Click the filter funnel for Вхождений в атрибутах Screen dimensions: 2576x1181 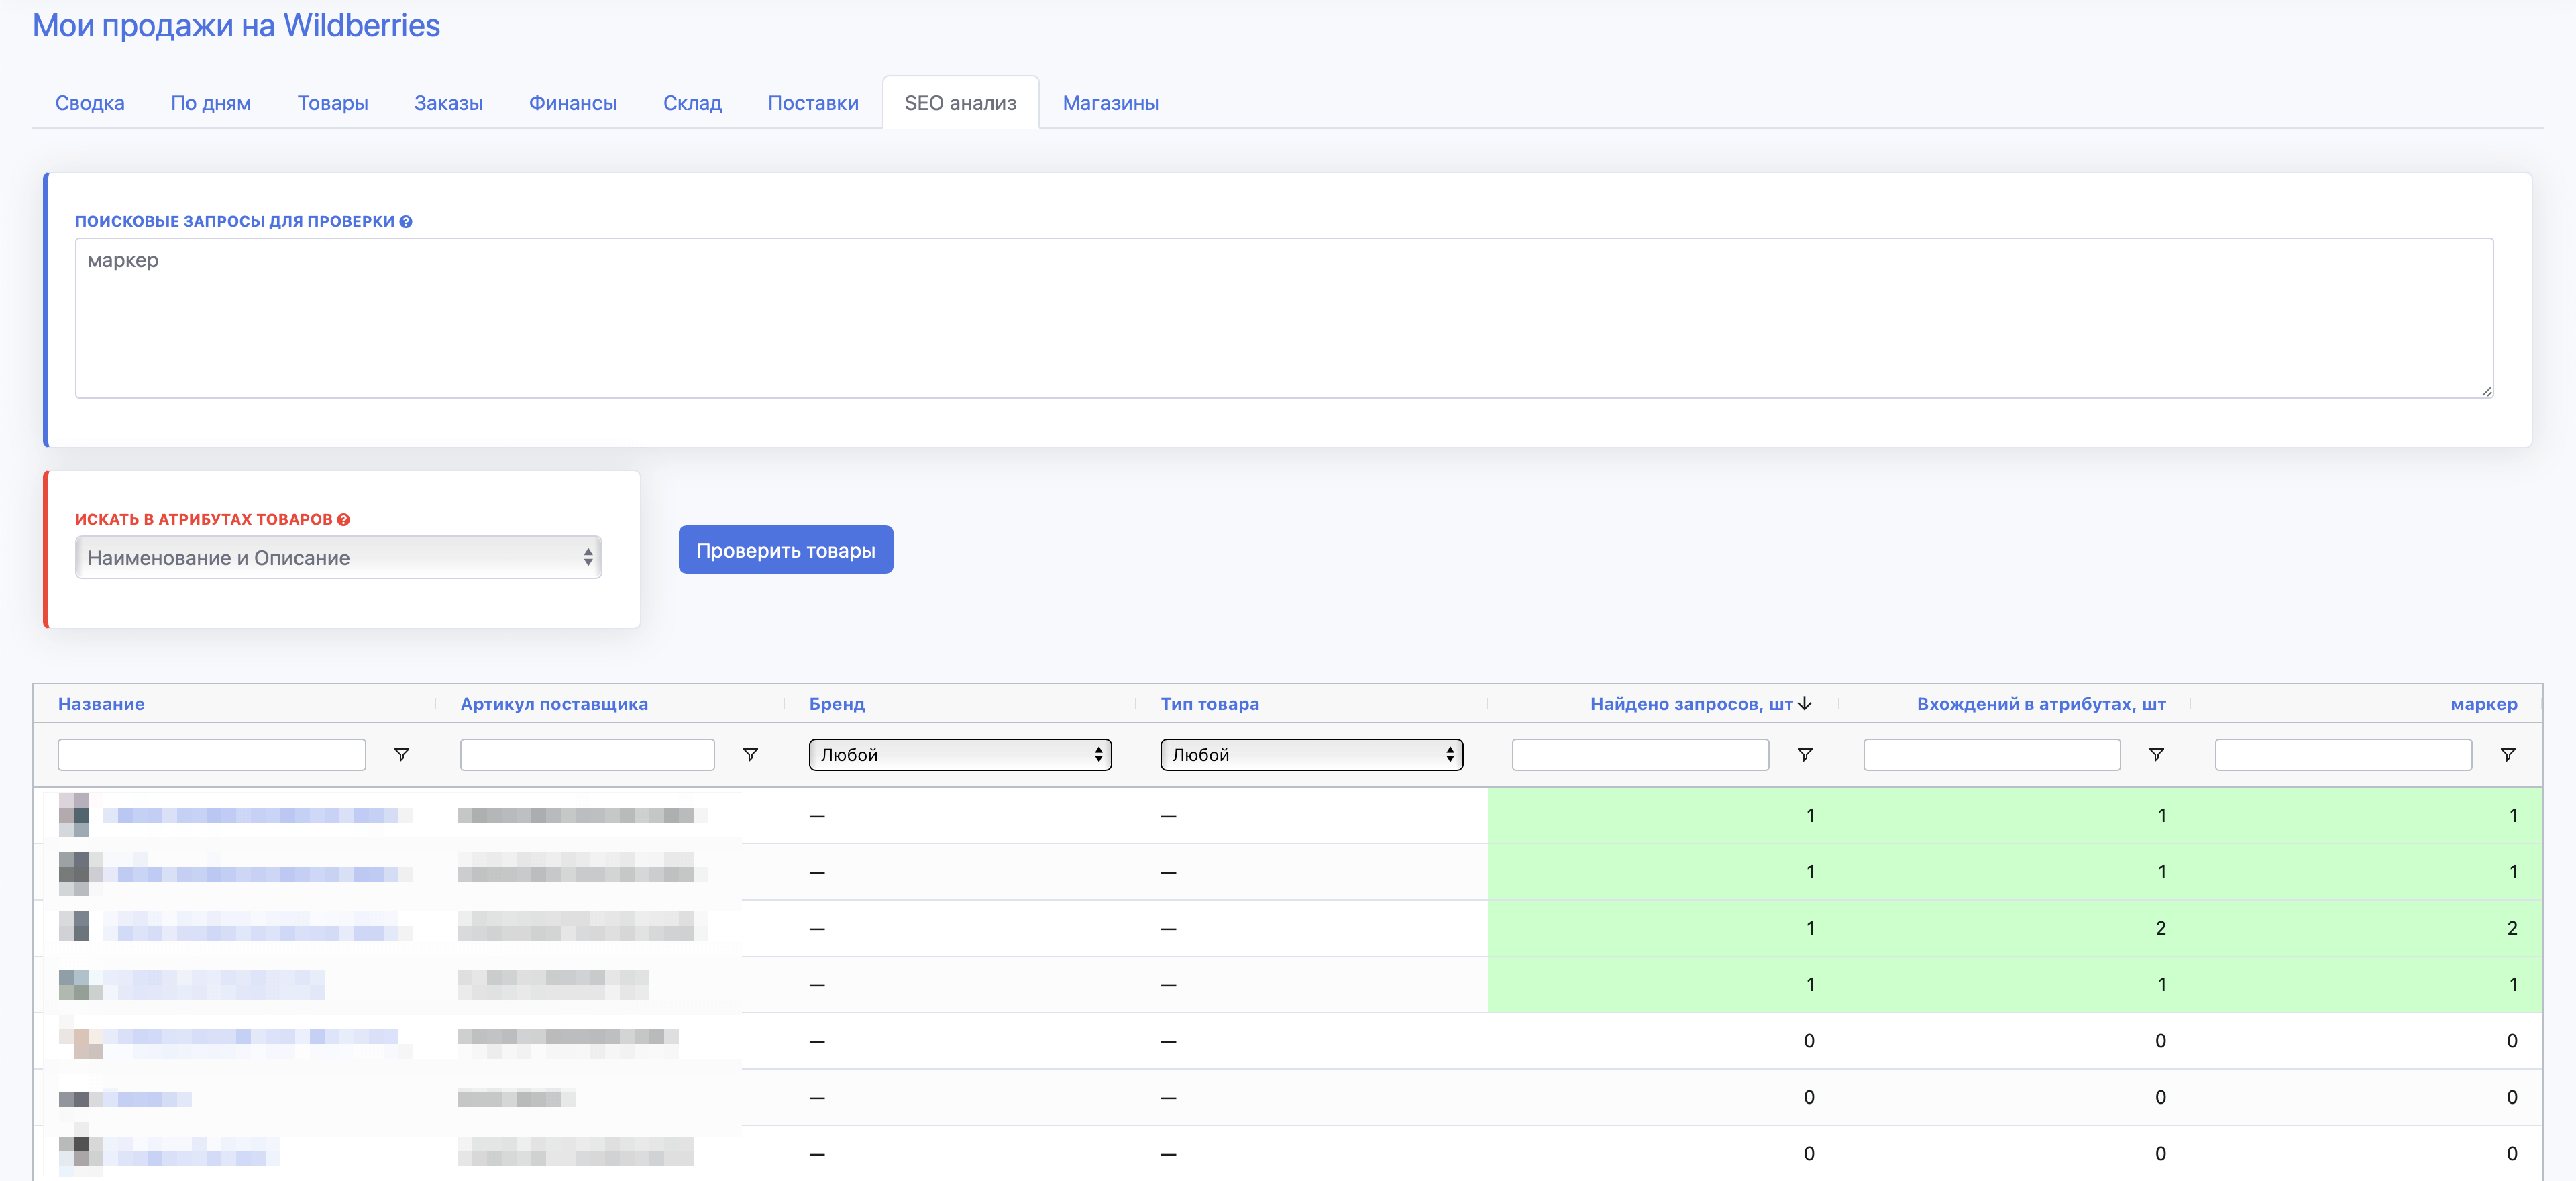point(2156,755)
